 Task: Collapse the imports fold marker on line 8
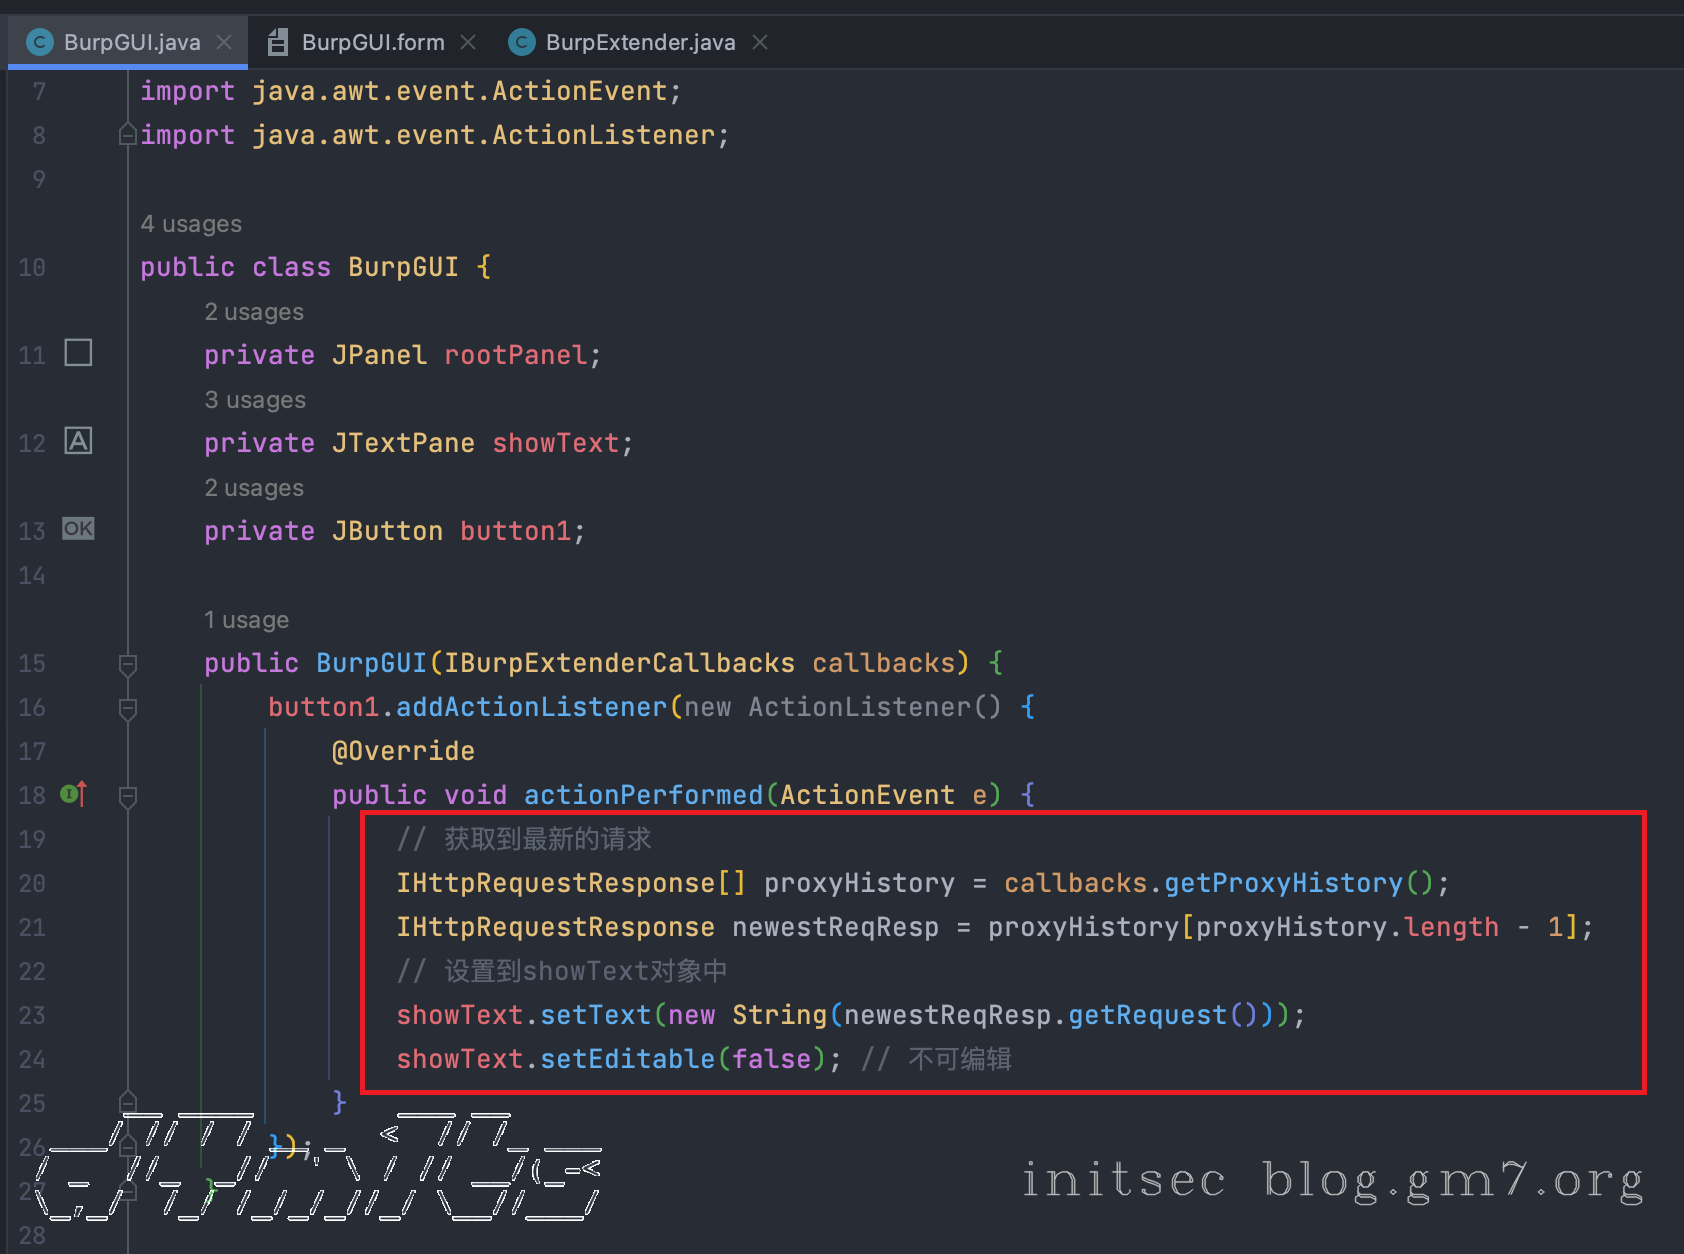tap(127, 134)
